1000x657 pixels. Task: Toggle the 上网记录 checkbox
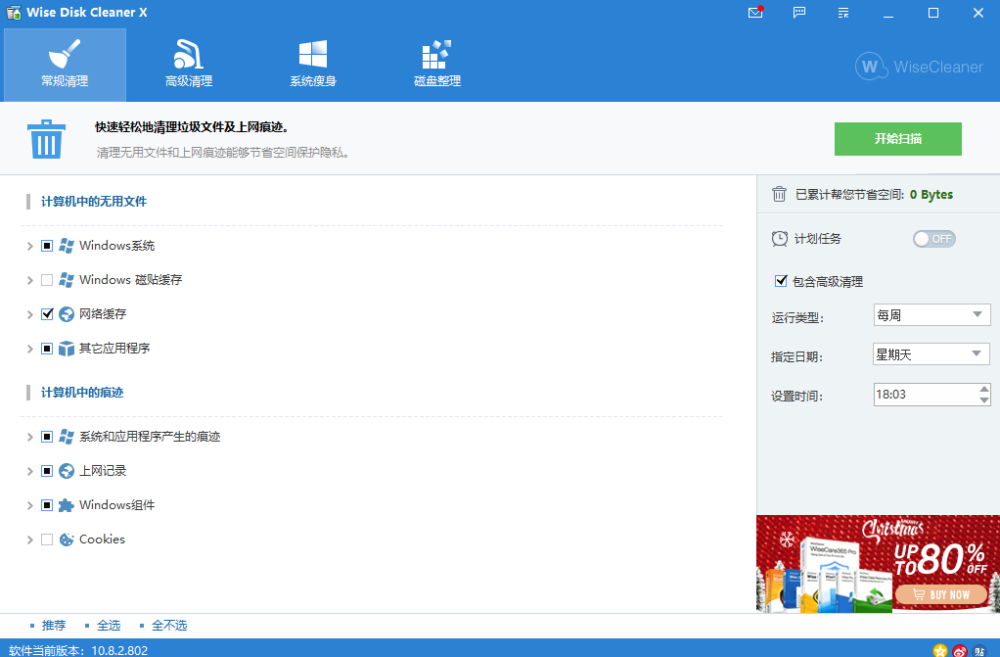point(47,471)
